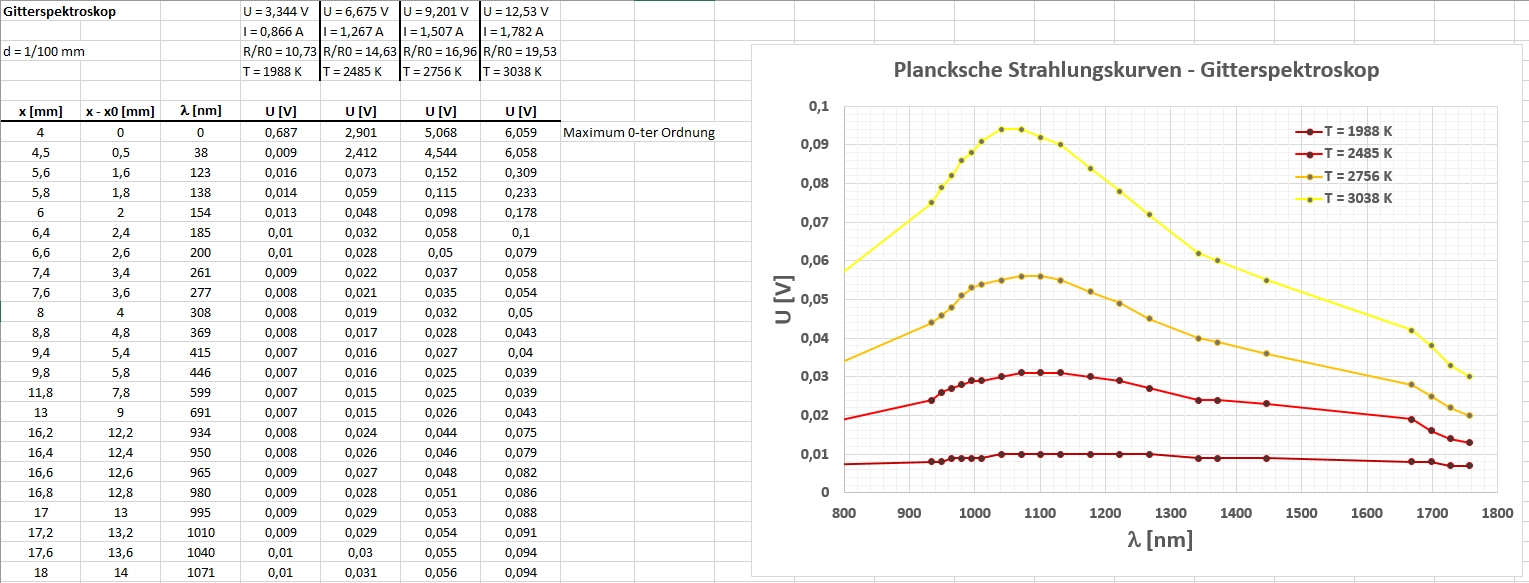This screenshot has height=583, width=1529.
Task: Click the horizontal axis title 'λ [nm]' below chart
Action: point(1160,540)
